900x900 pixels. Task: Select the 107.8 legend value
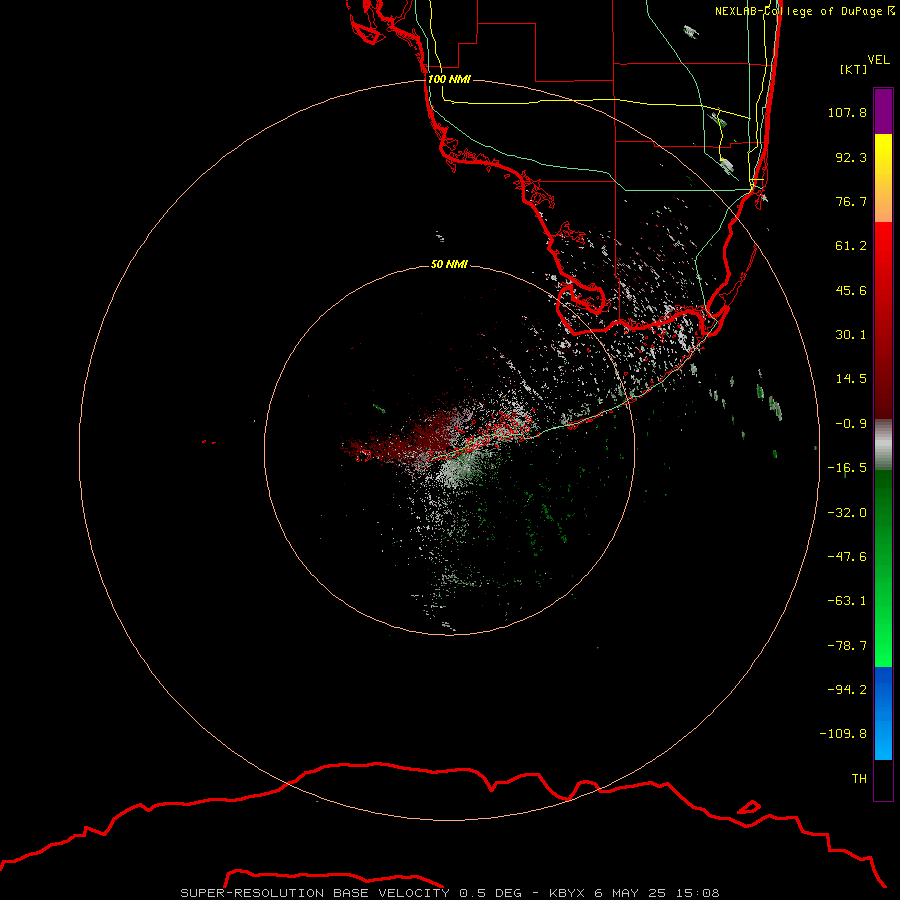pos(847,112)
